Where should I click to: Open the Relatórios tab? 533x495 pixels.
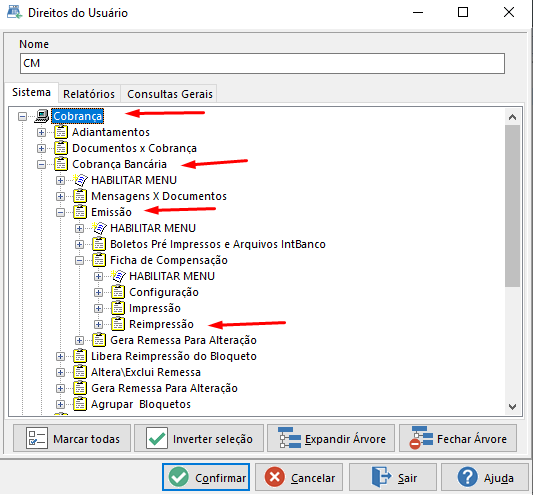point(89,94)
